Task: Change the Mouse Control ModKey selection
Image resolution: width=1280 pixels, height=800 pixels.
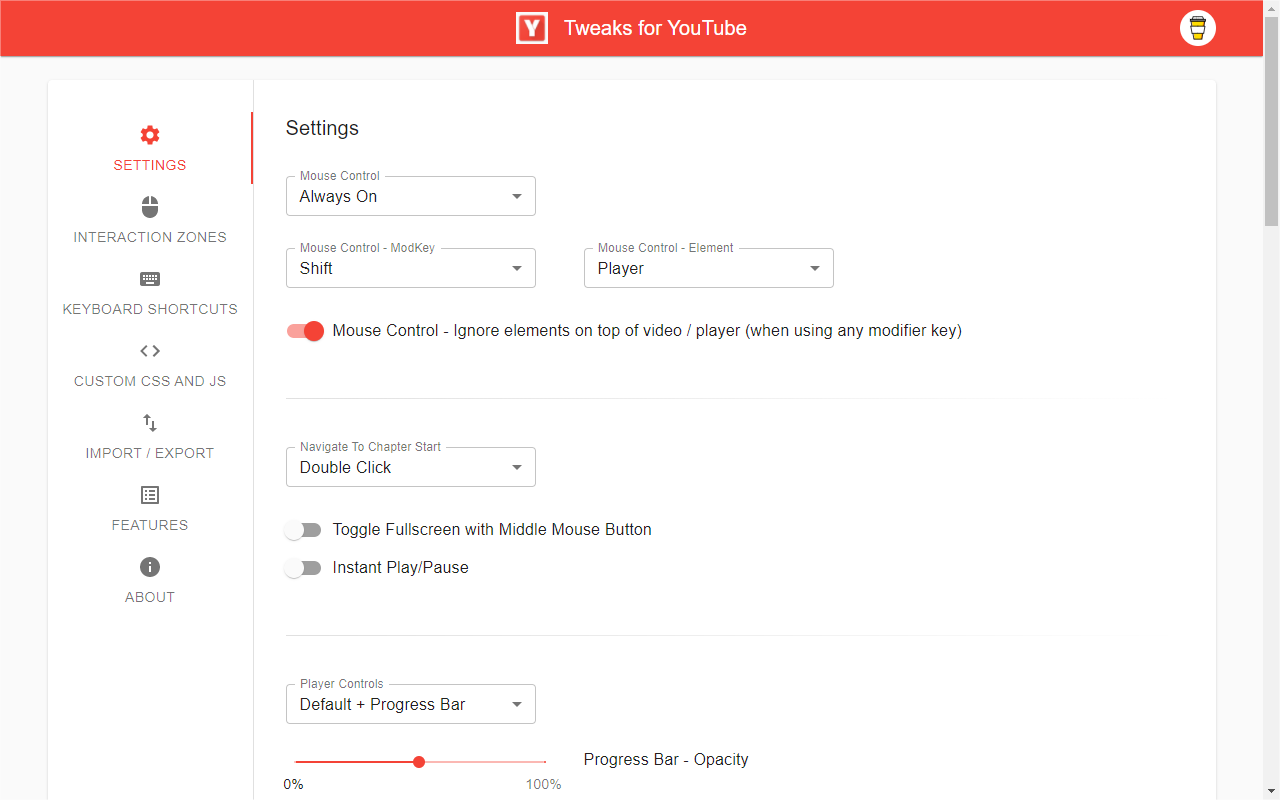Action: (x=410, y=267)
